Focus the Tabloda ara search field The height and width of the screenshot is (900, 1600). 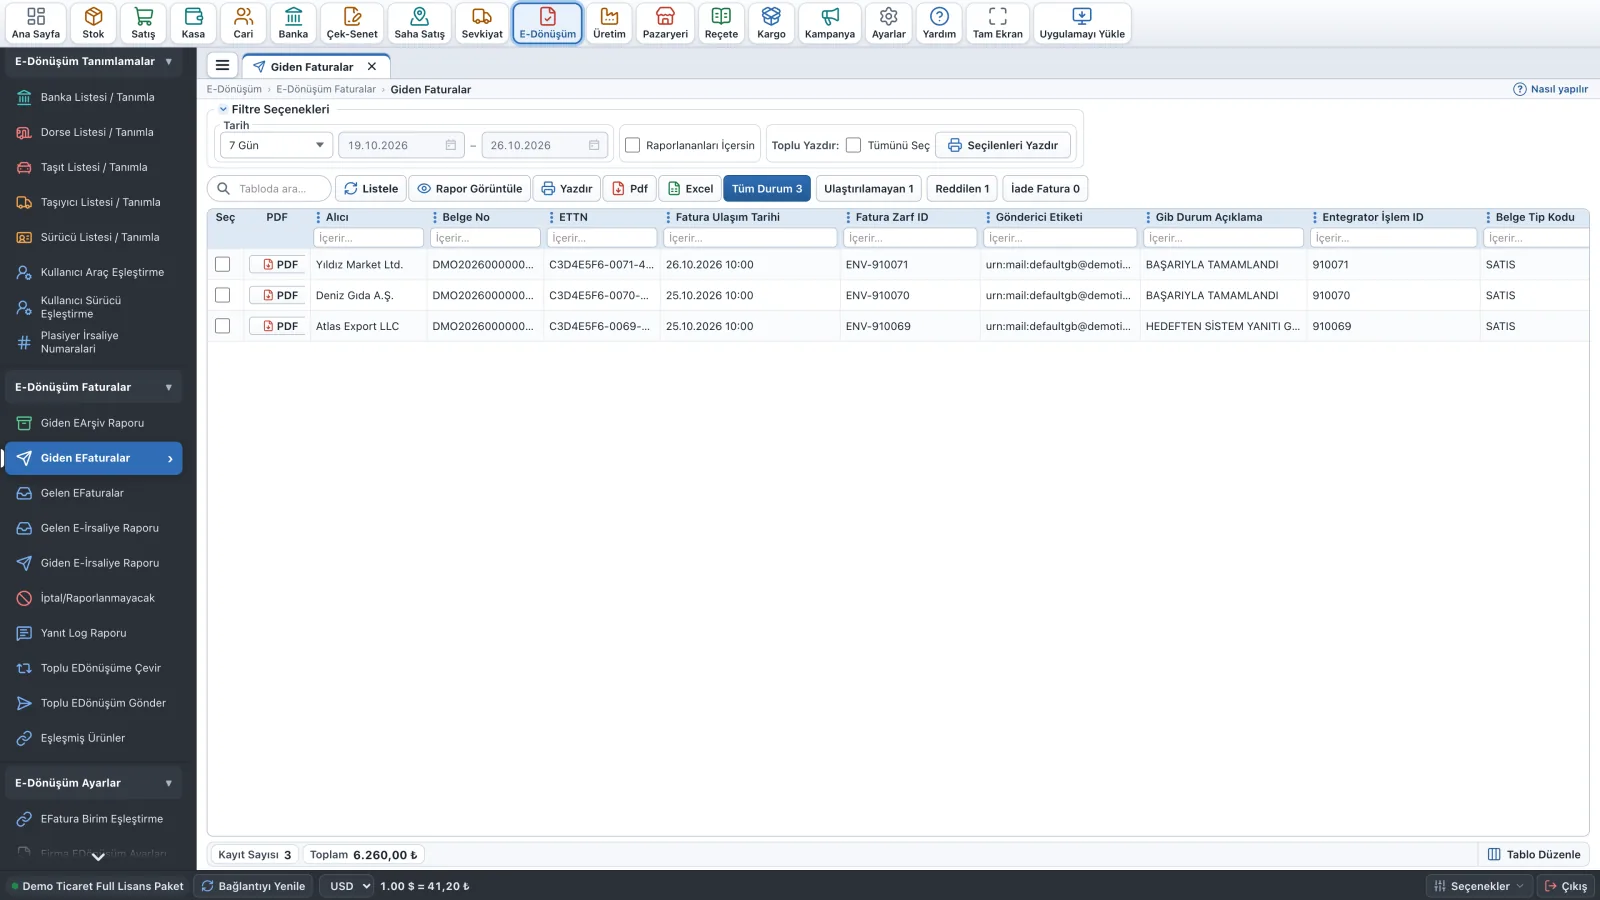tap(270, 188)
